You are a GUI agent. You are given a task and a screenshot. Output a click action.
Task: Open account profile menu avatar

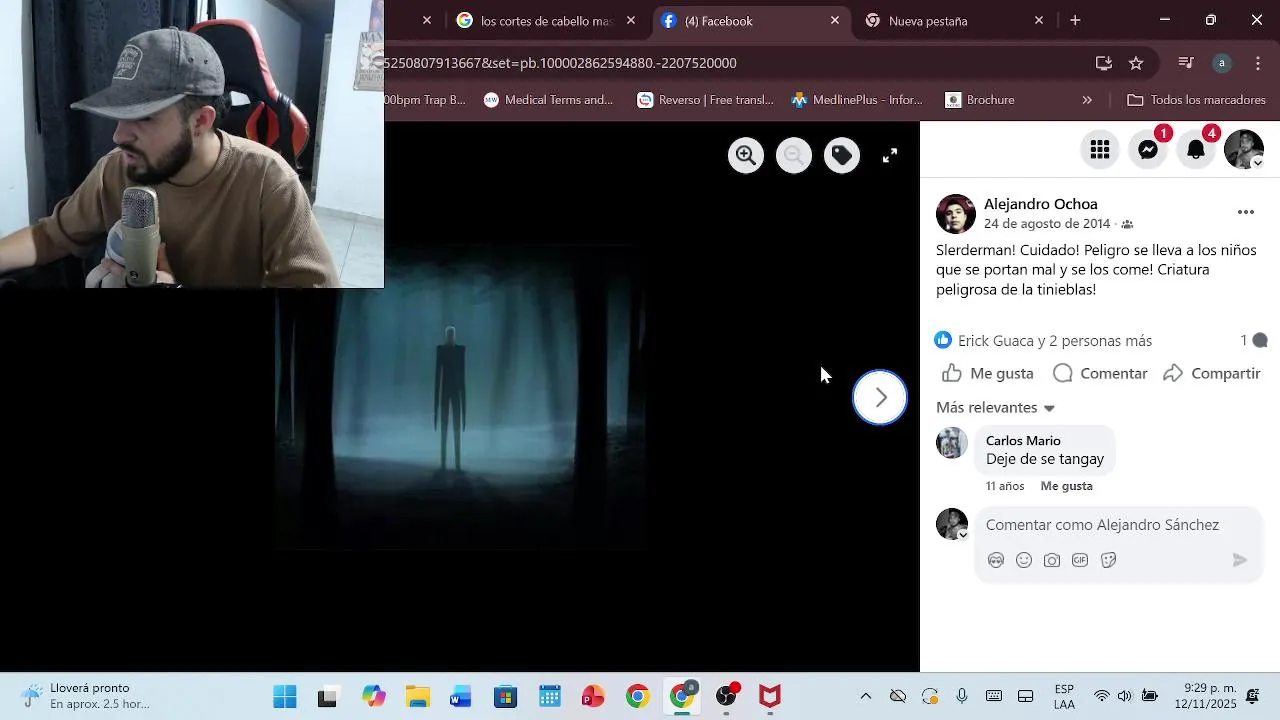tap(1244, 150)
